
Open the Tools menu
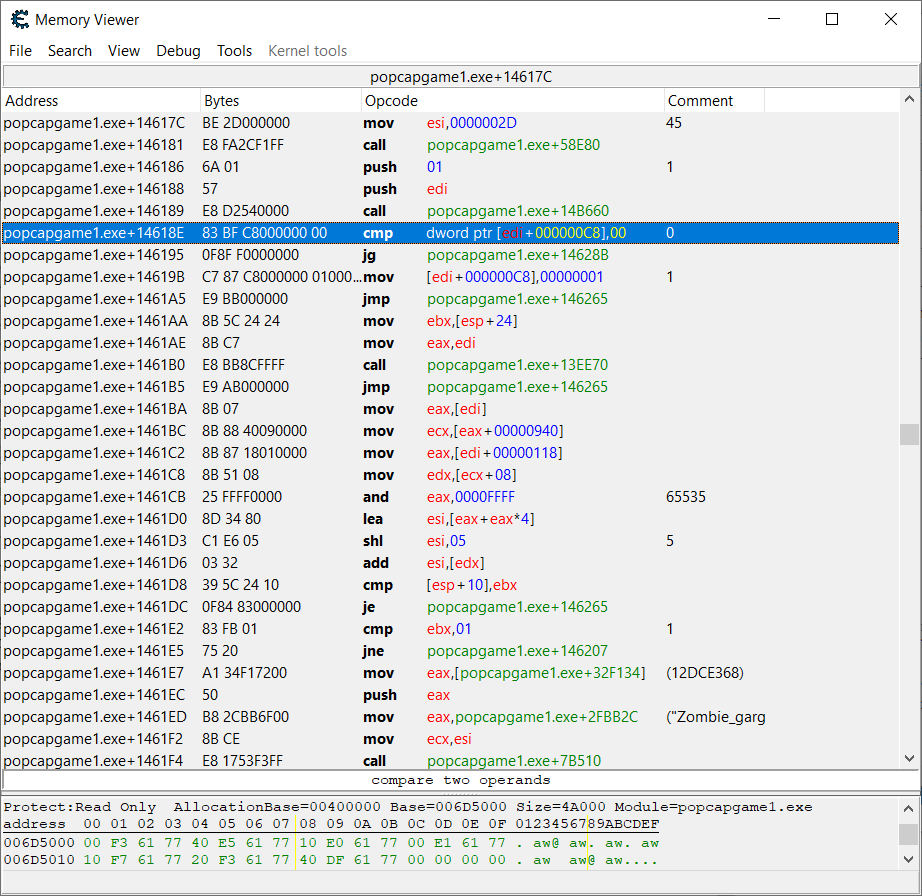234,51
